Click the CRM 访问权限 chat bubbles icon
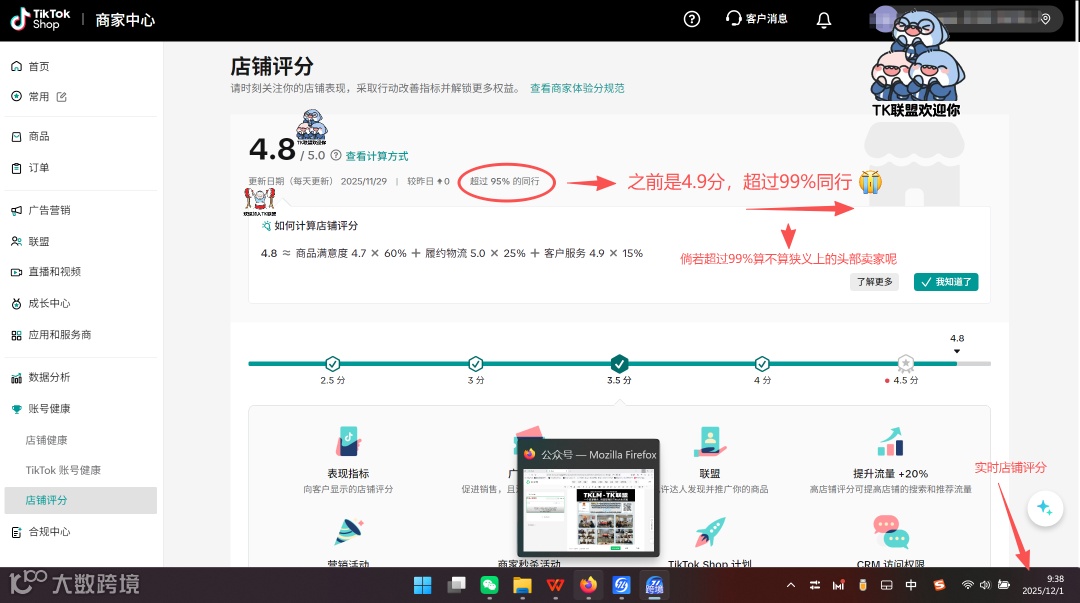1080x603 pixels. pos(891,532)
